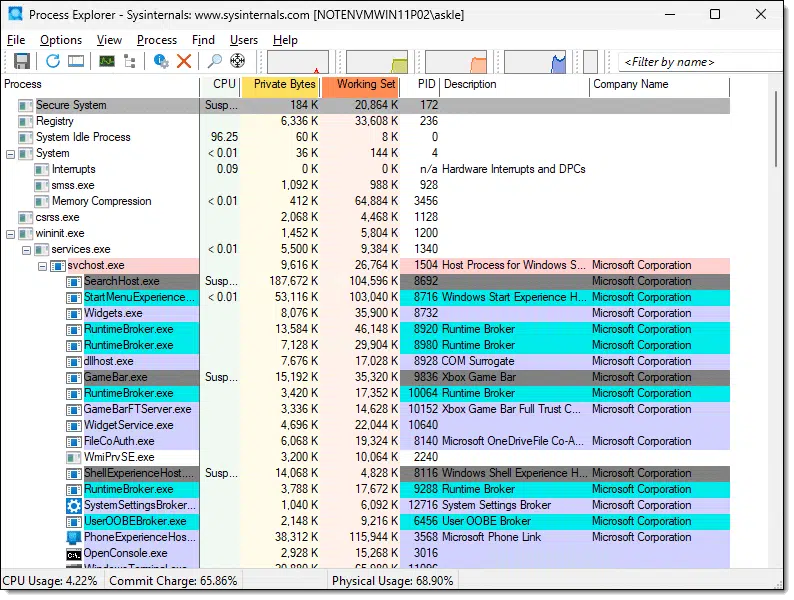Open the File menu

[x=16, y=40]
